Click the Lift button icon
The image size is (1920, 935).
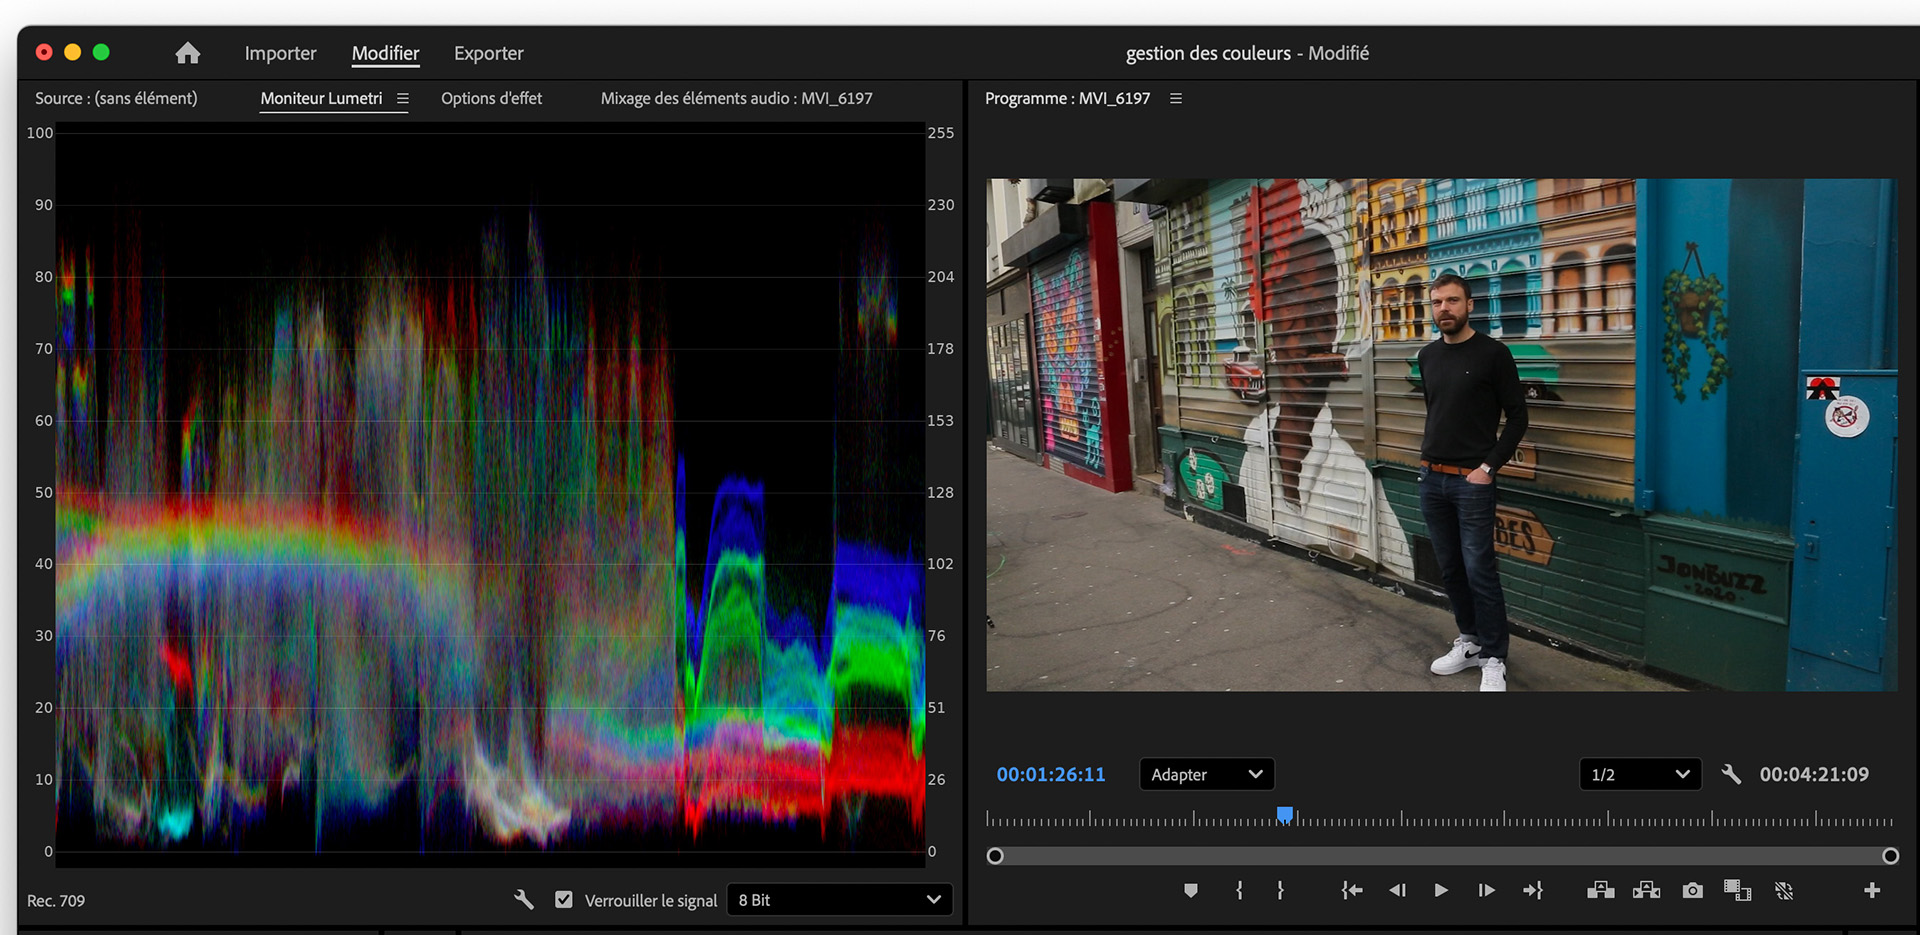(x=1600, y=890)
